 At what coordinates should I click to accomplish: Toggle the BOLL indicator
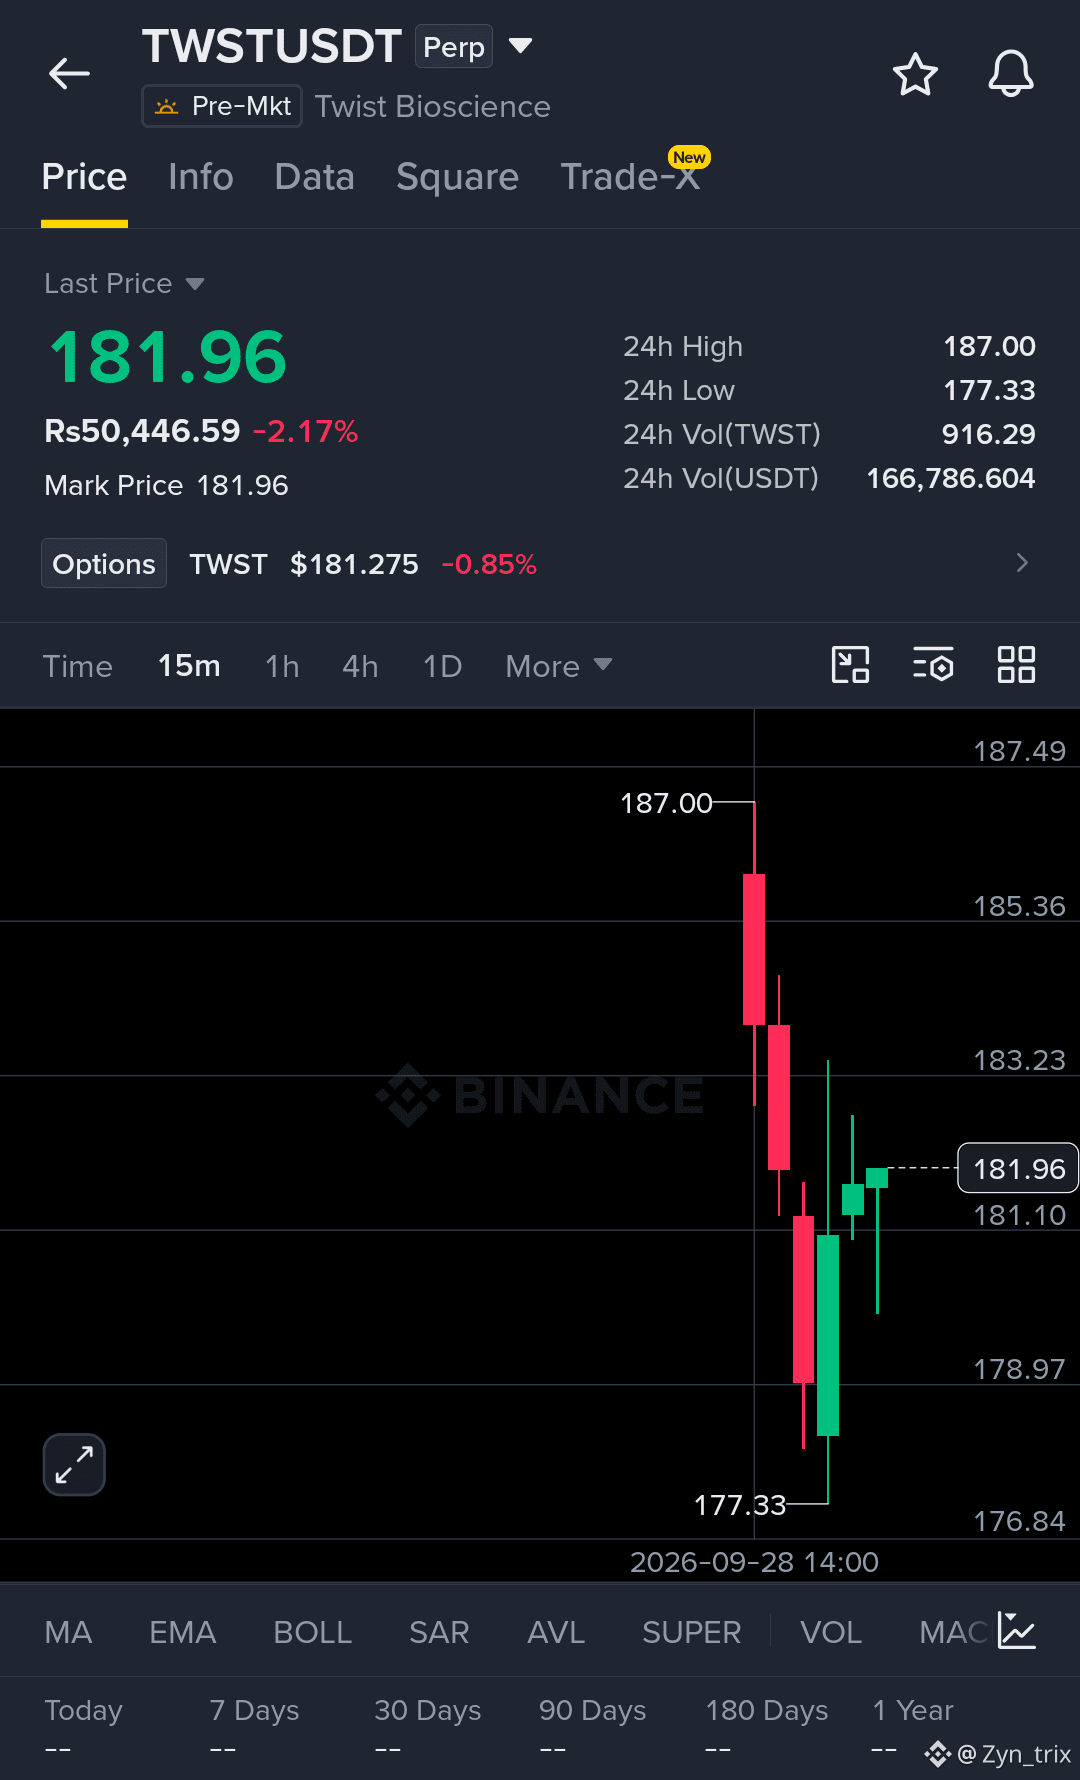click(x=312, y=1632)
